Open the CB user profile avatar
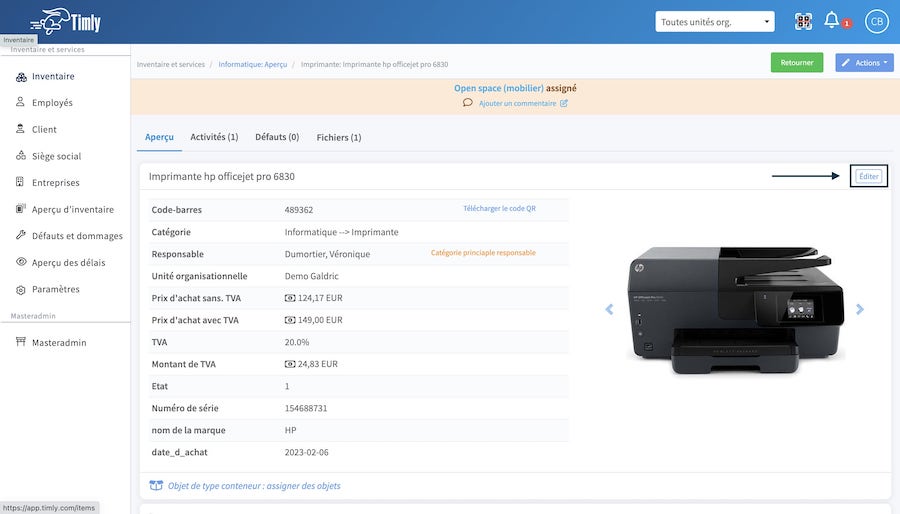 point(876,22)
